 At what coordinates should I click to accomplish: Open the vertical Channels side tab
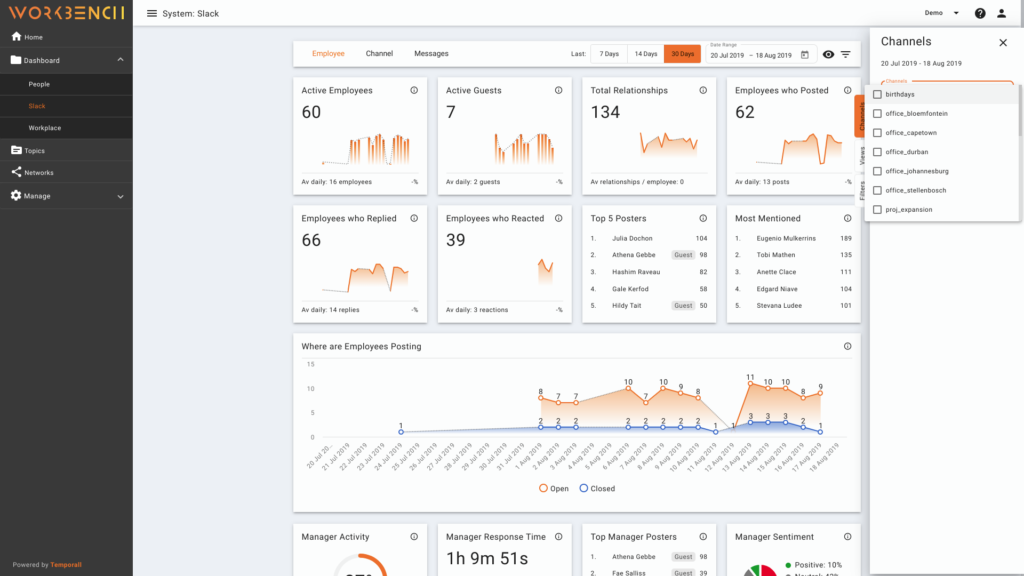click(861, 116)
